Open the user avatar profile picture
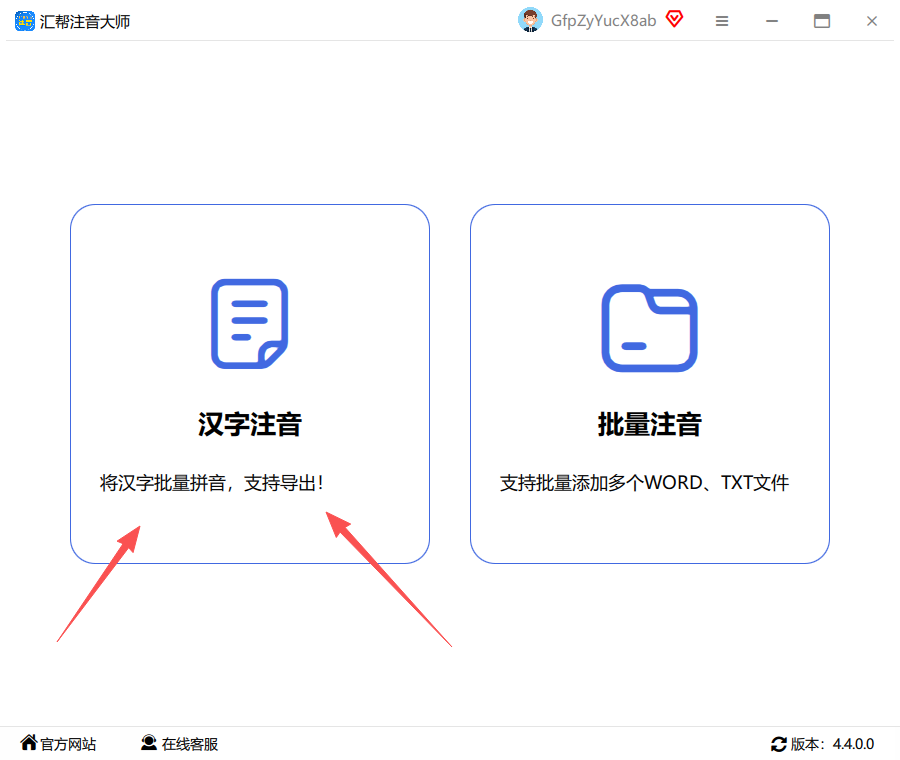This screenshot has width=900, height=760. (x=530, y=20)
